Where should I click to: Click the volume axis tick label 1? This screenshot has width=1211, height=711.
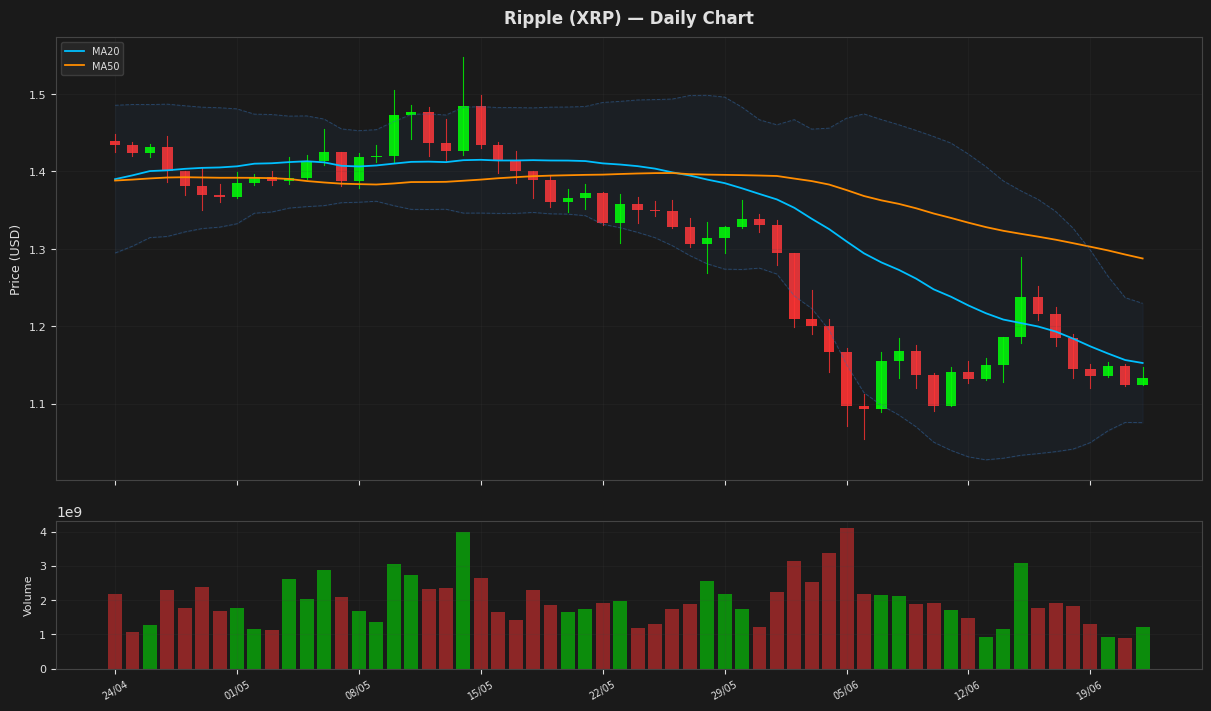coord(44,635)
